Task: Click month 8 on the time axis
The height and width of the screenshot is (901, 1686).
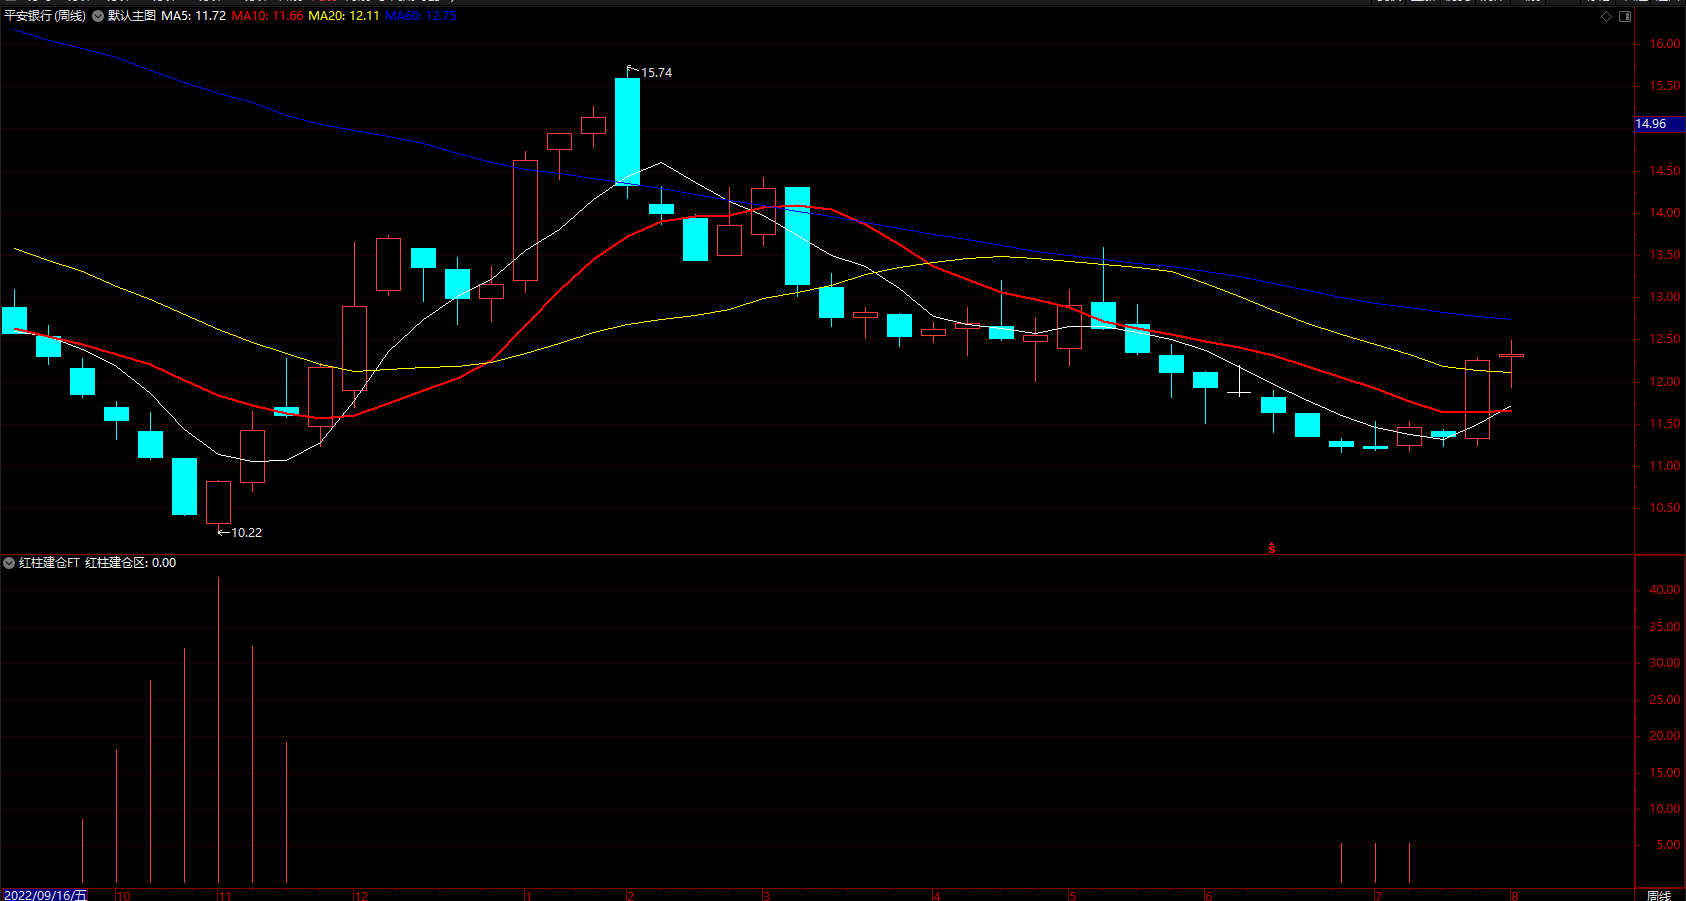Action: pos(1514,896)
